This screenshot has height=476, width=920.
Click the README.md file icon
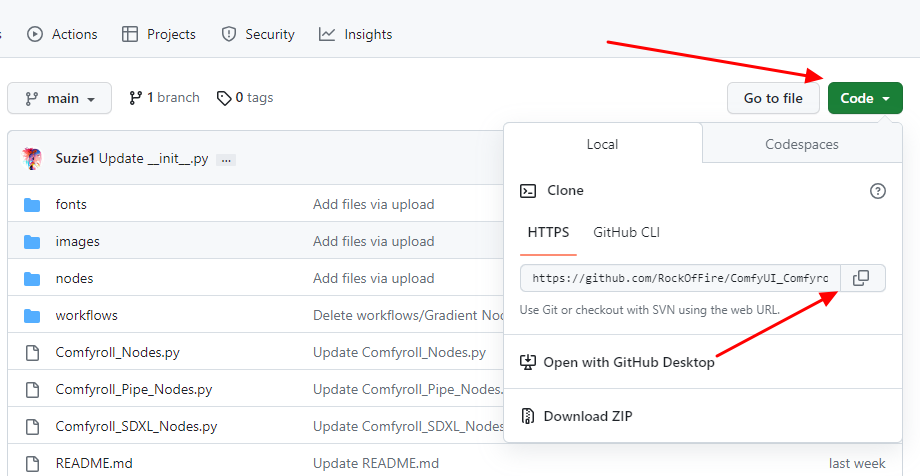(32, 464)
